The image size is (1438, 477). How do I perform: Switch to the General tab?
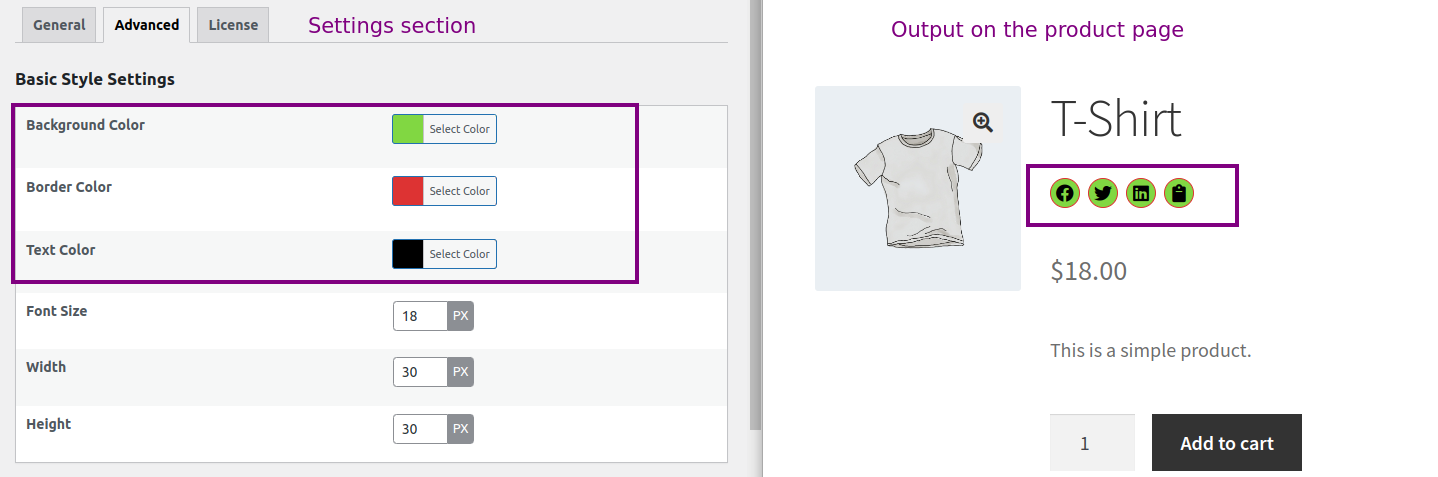click(59, 25)
